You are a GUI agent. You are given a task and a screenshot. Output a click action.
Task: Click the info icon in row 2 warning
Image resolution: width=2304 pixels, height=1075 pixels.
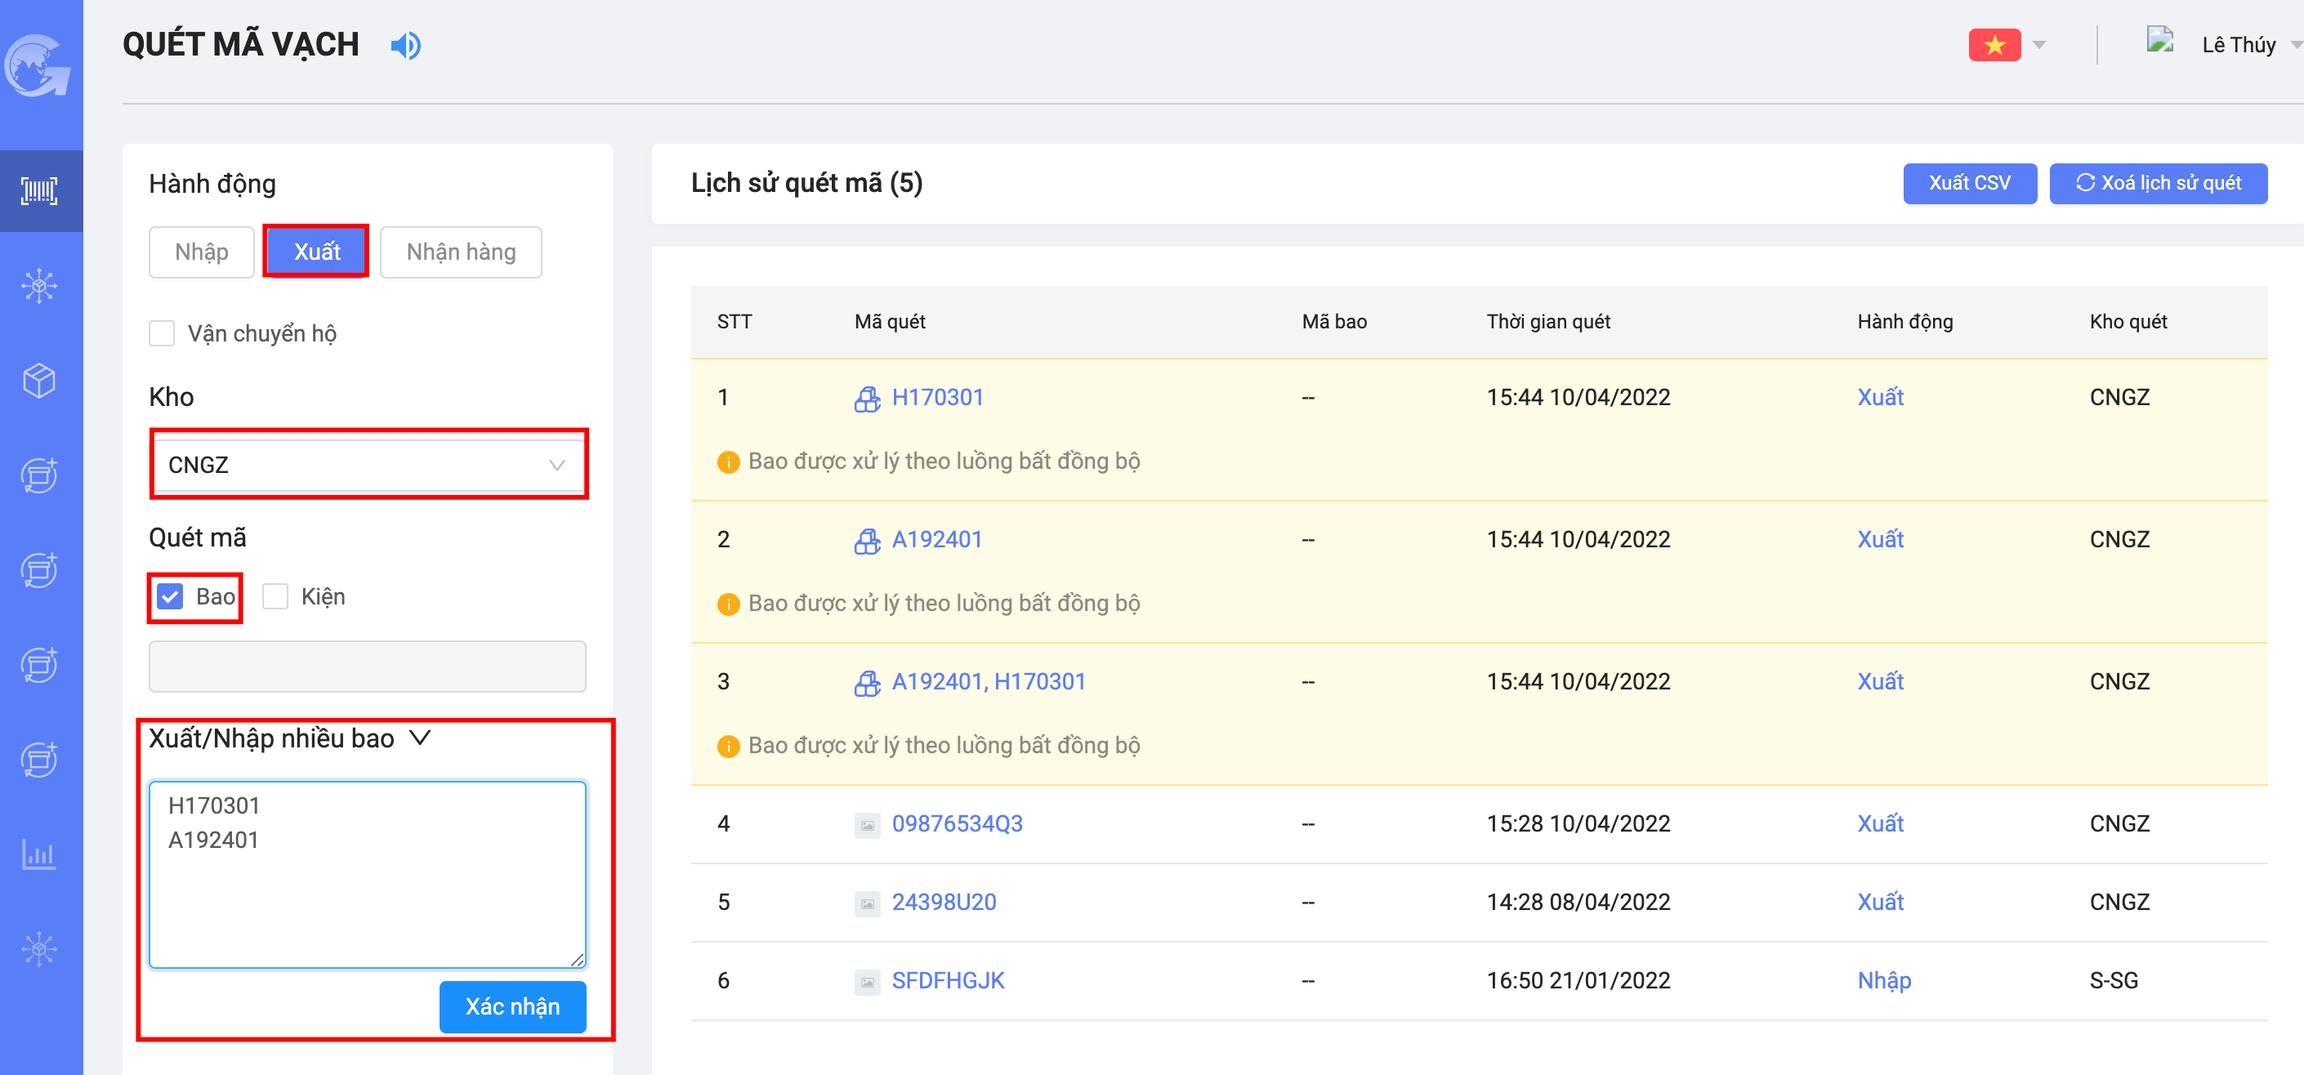(x=728, y=604)
